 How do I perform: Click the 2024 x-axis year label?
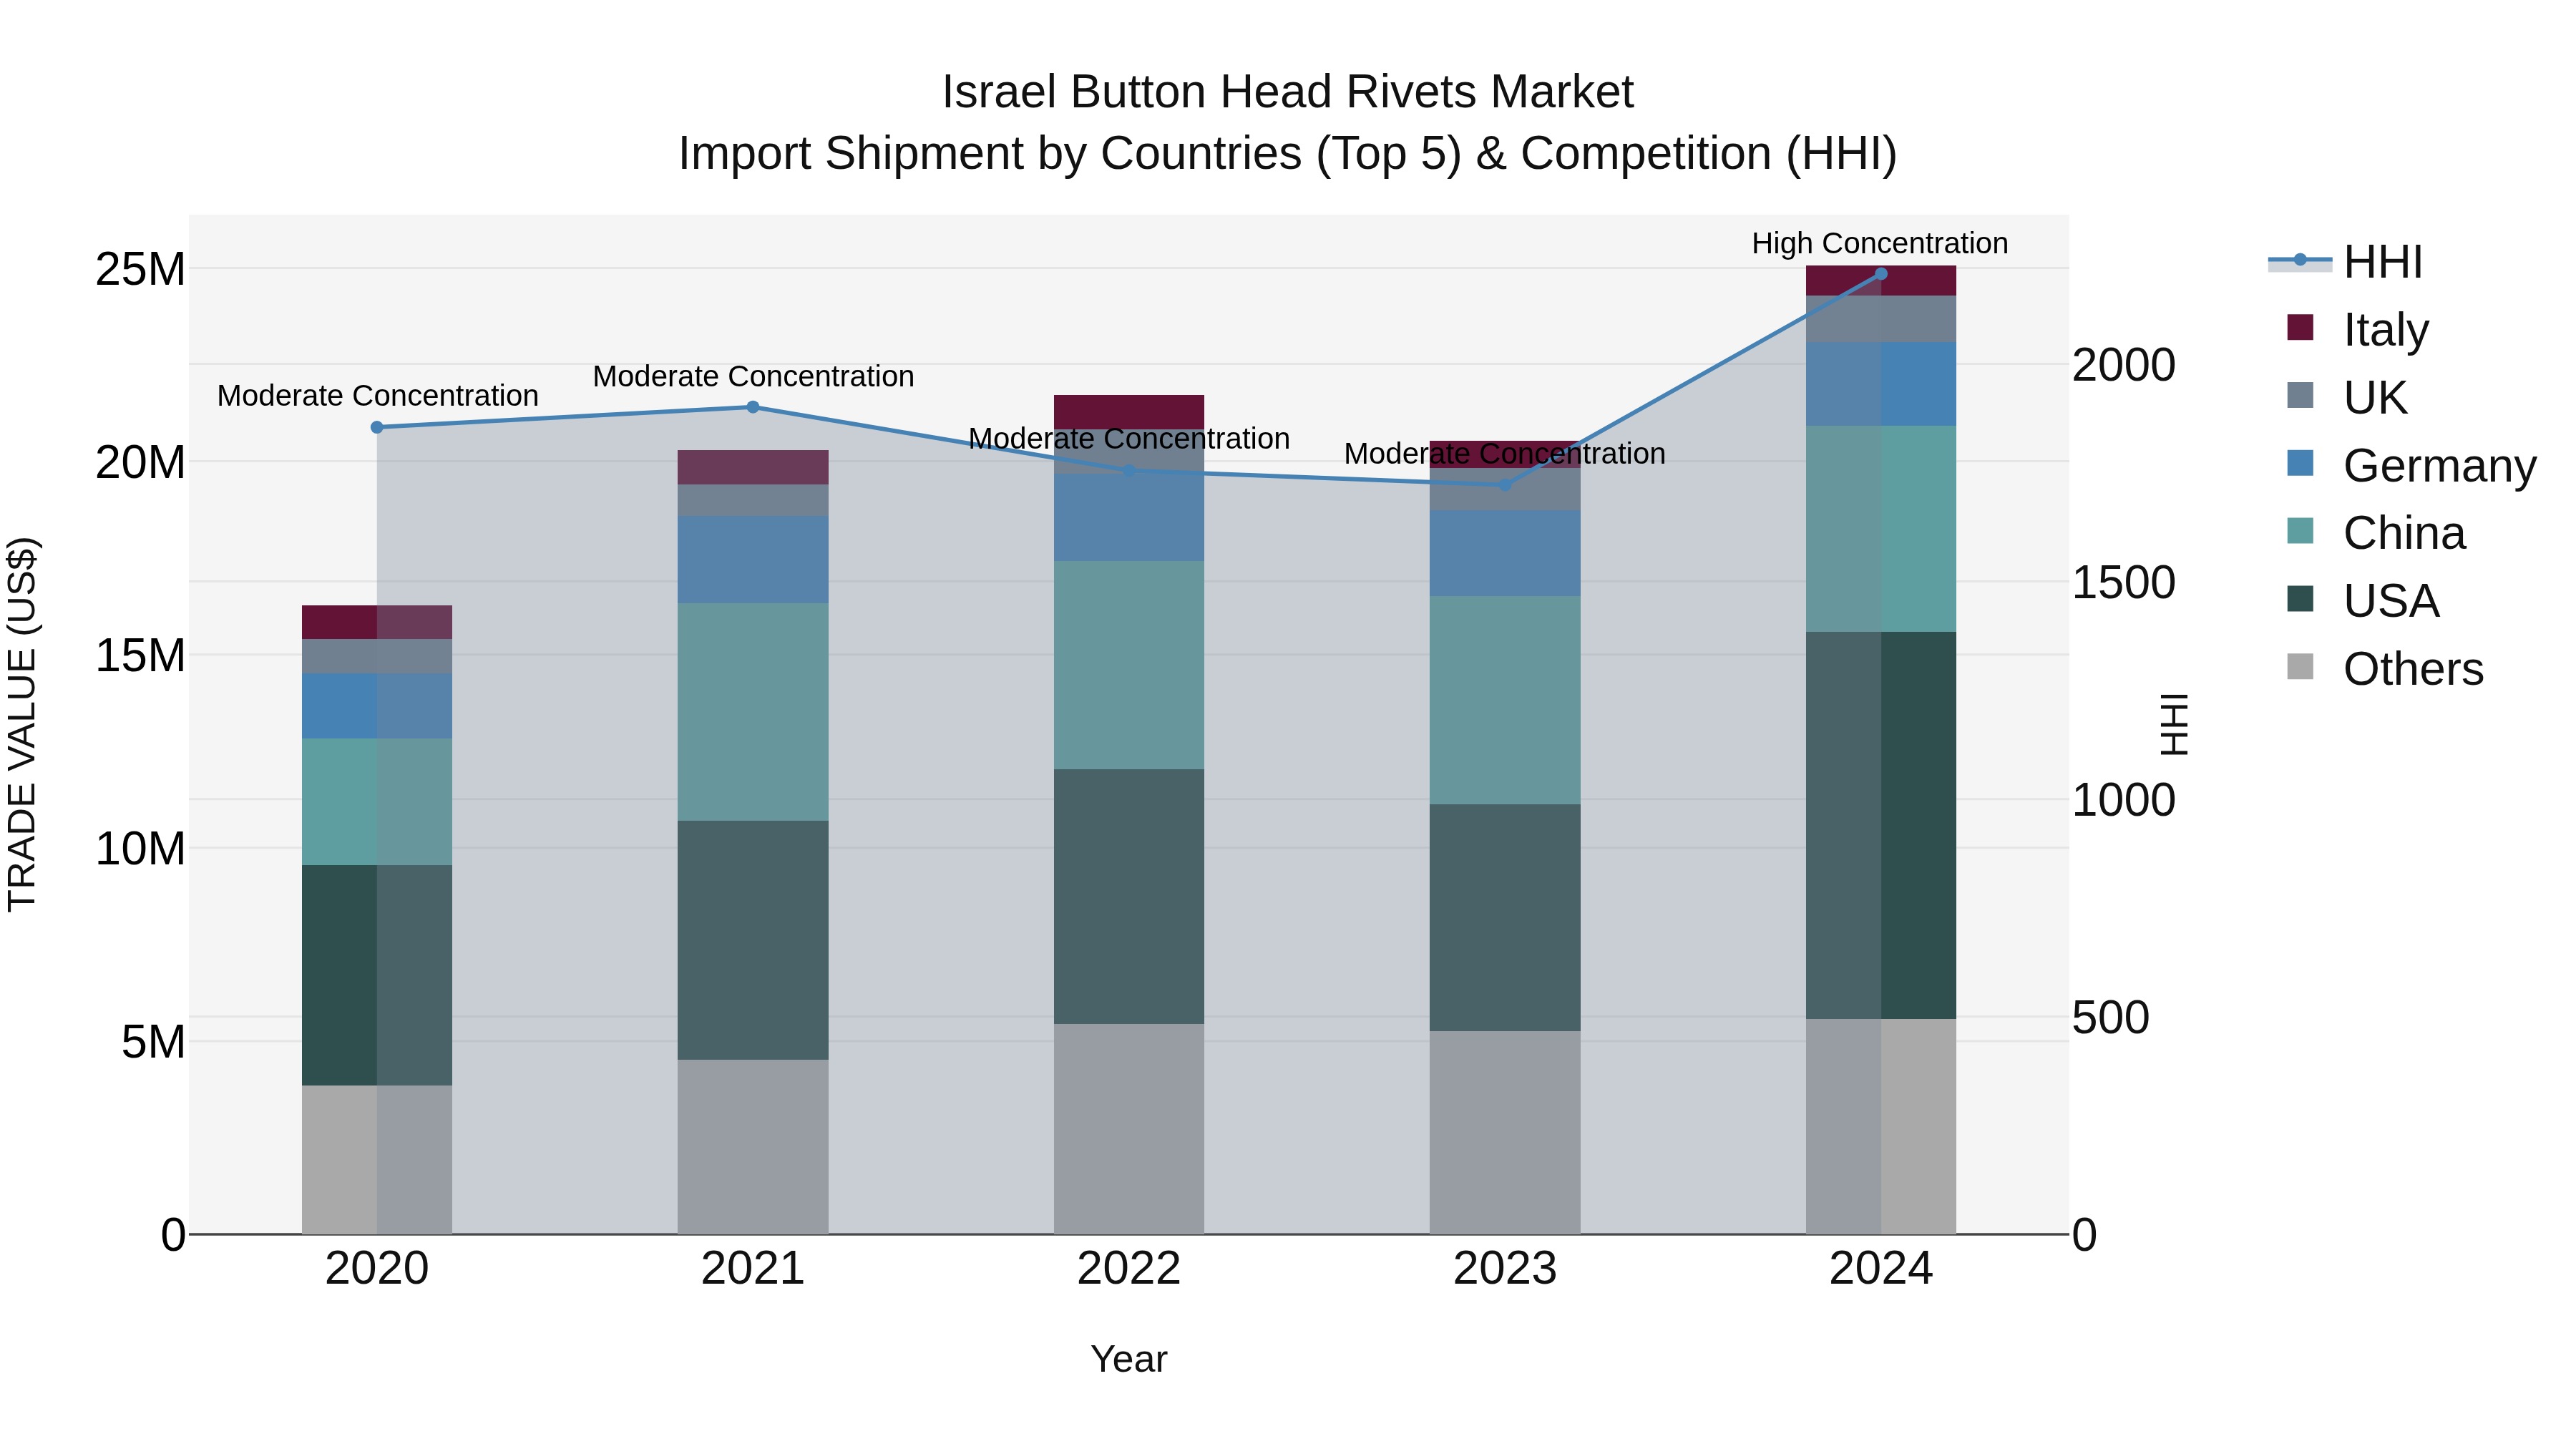click(1881, 1269)
